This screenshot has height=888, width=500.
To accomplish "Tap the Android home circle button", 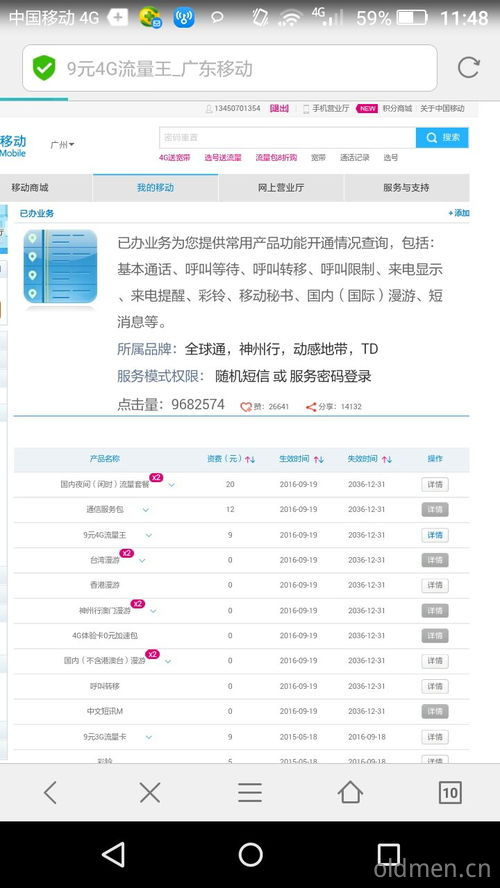I will (250, 855).
